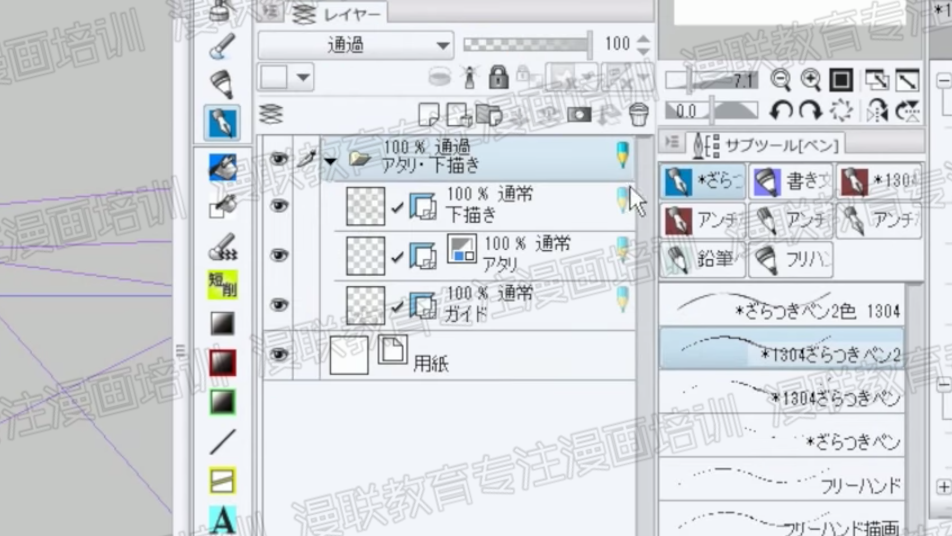The height and width of the screenshot is (536, 952).
Task: Select the marker tool below the brush
Action: (x=222, y=84)
